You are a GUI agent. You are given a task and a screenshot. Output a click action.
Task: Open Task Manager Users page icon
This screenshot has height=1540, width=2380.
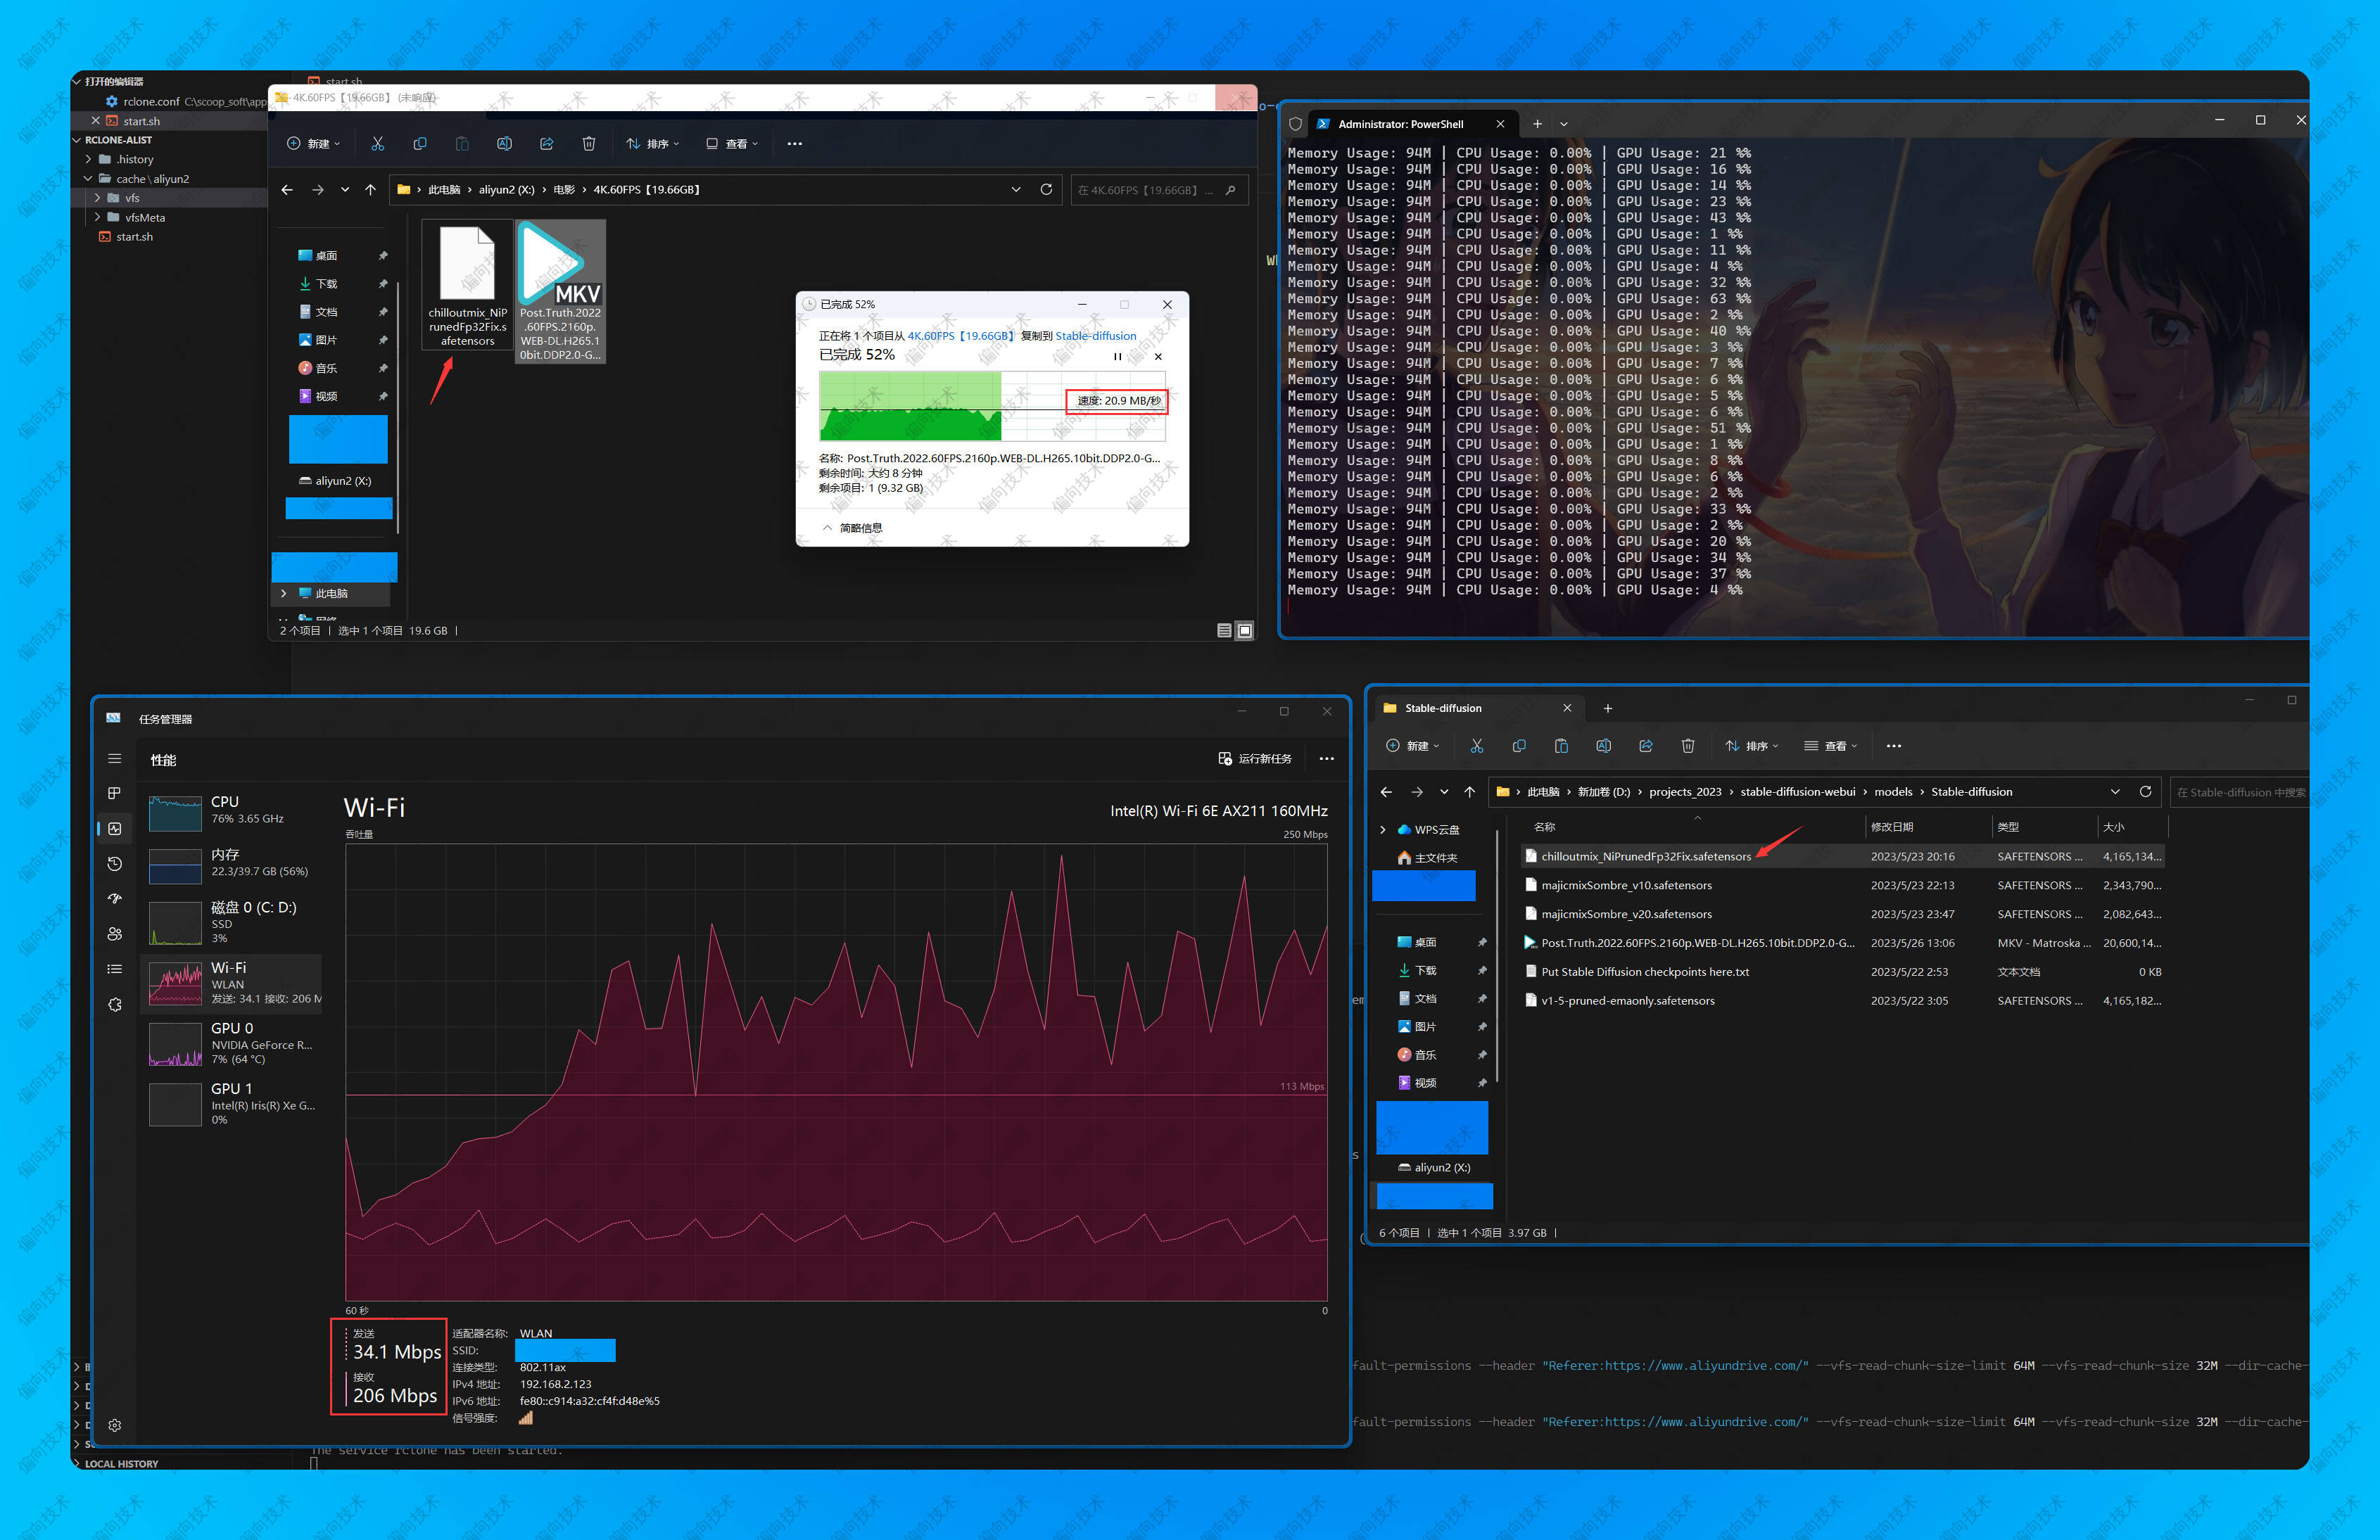click(114, 934)
